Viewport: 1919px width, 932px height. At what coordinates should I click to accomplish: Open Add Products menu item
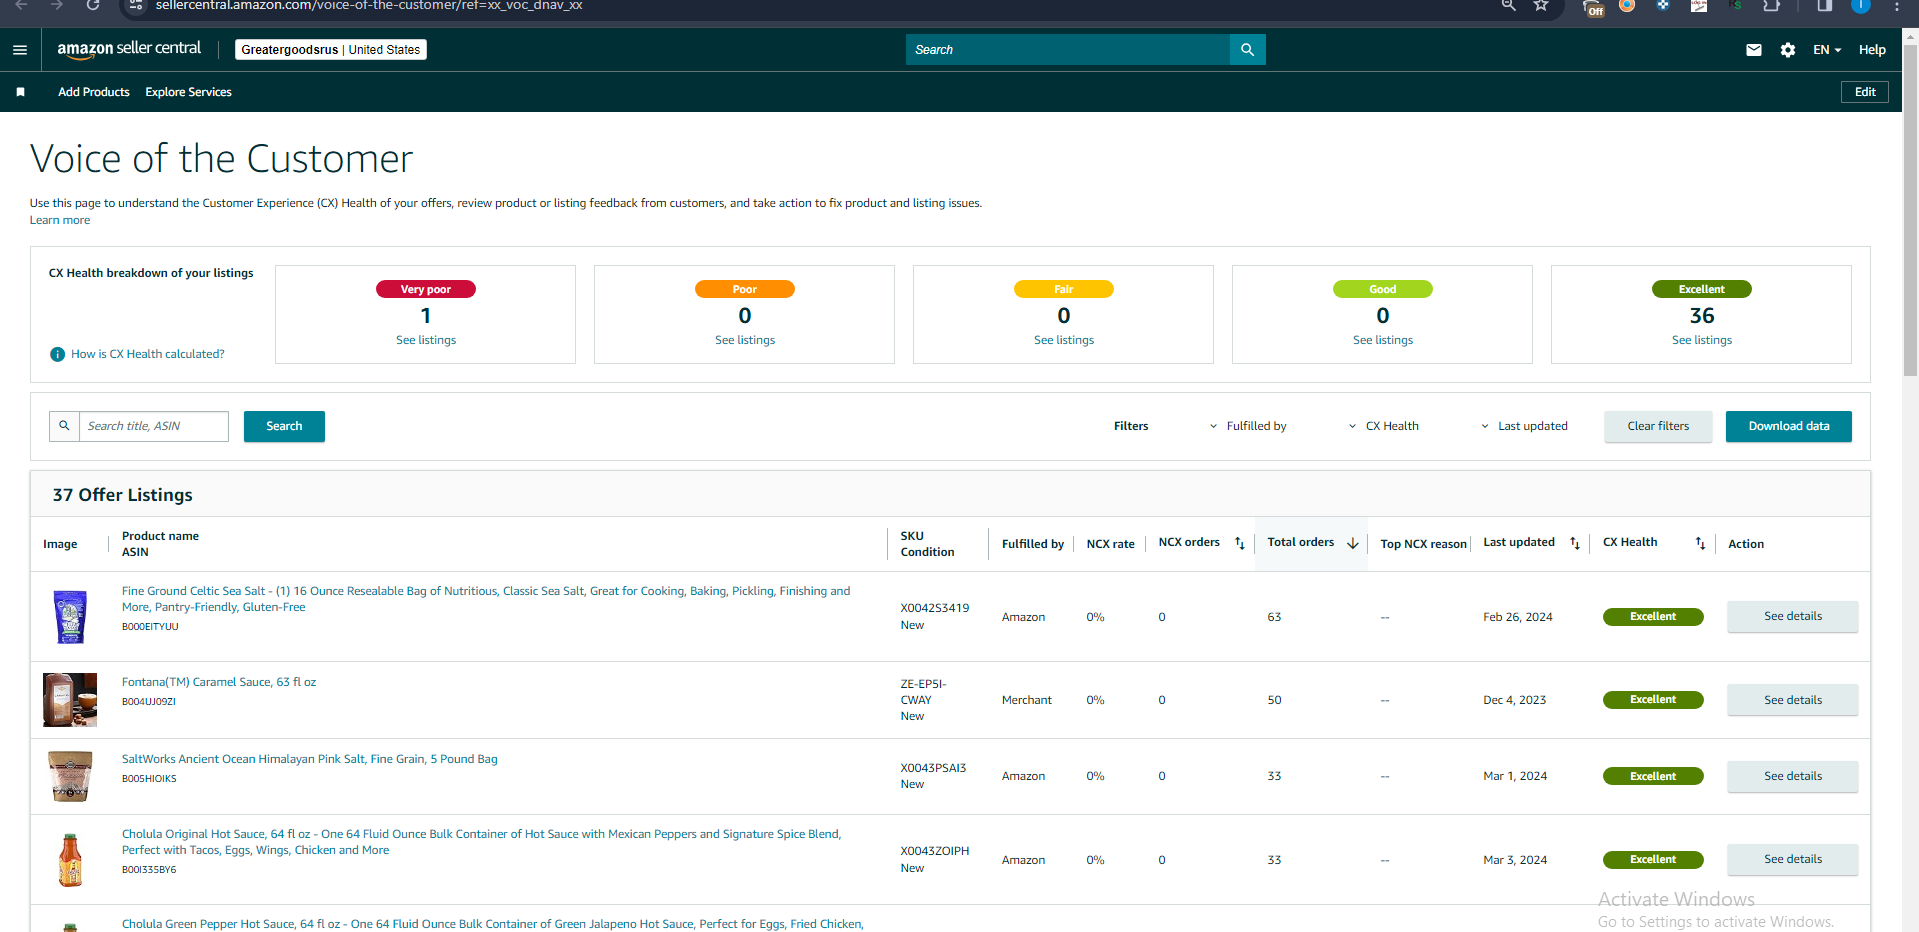[x=94, y=92]
